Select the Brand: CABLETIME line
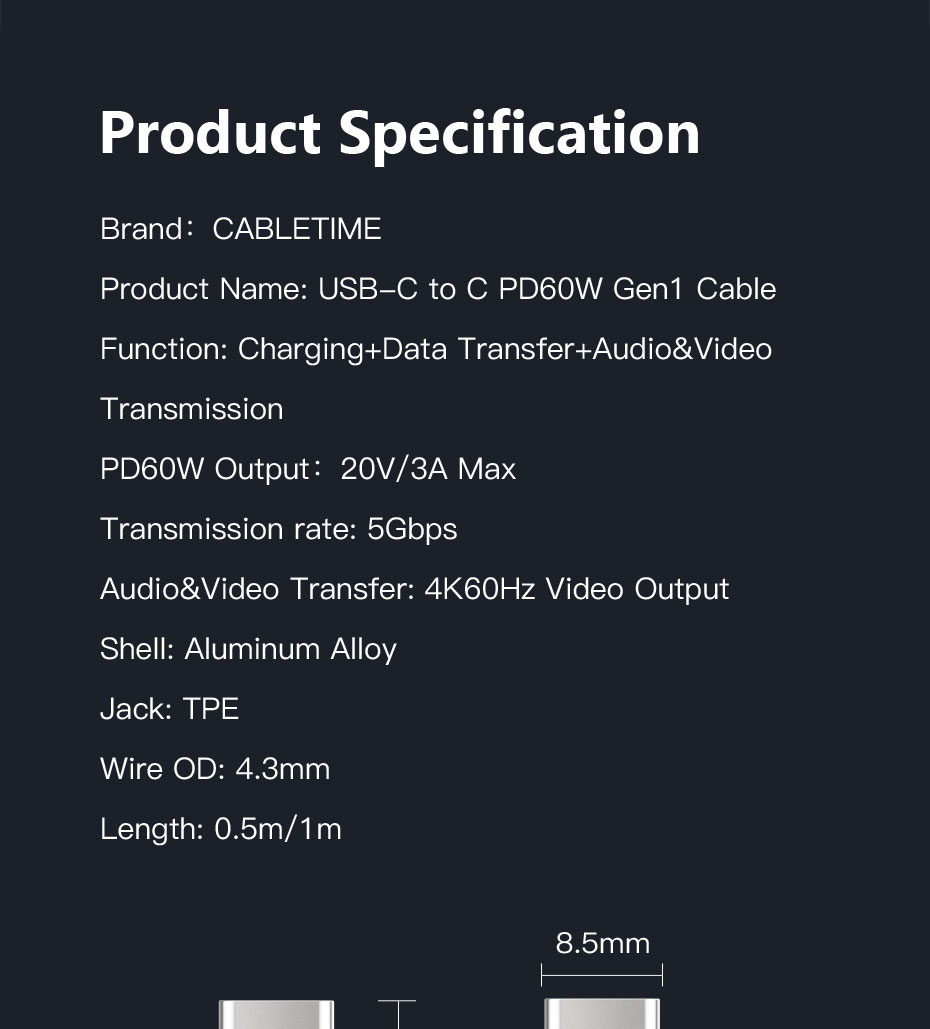The width and height of the screenshot is (930, 1029). click(x=241, y=229)
